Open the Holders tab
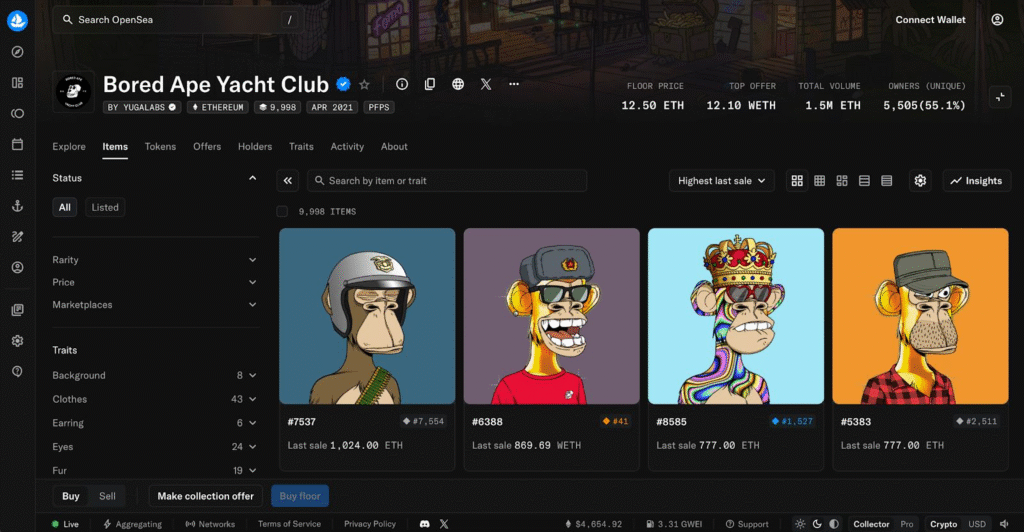 click(x=255, y=147)
